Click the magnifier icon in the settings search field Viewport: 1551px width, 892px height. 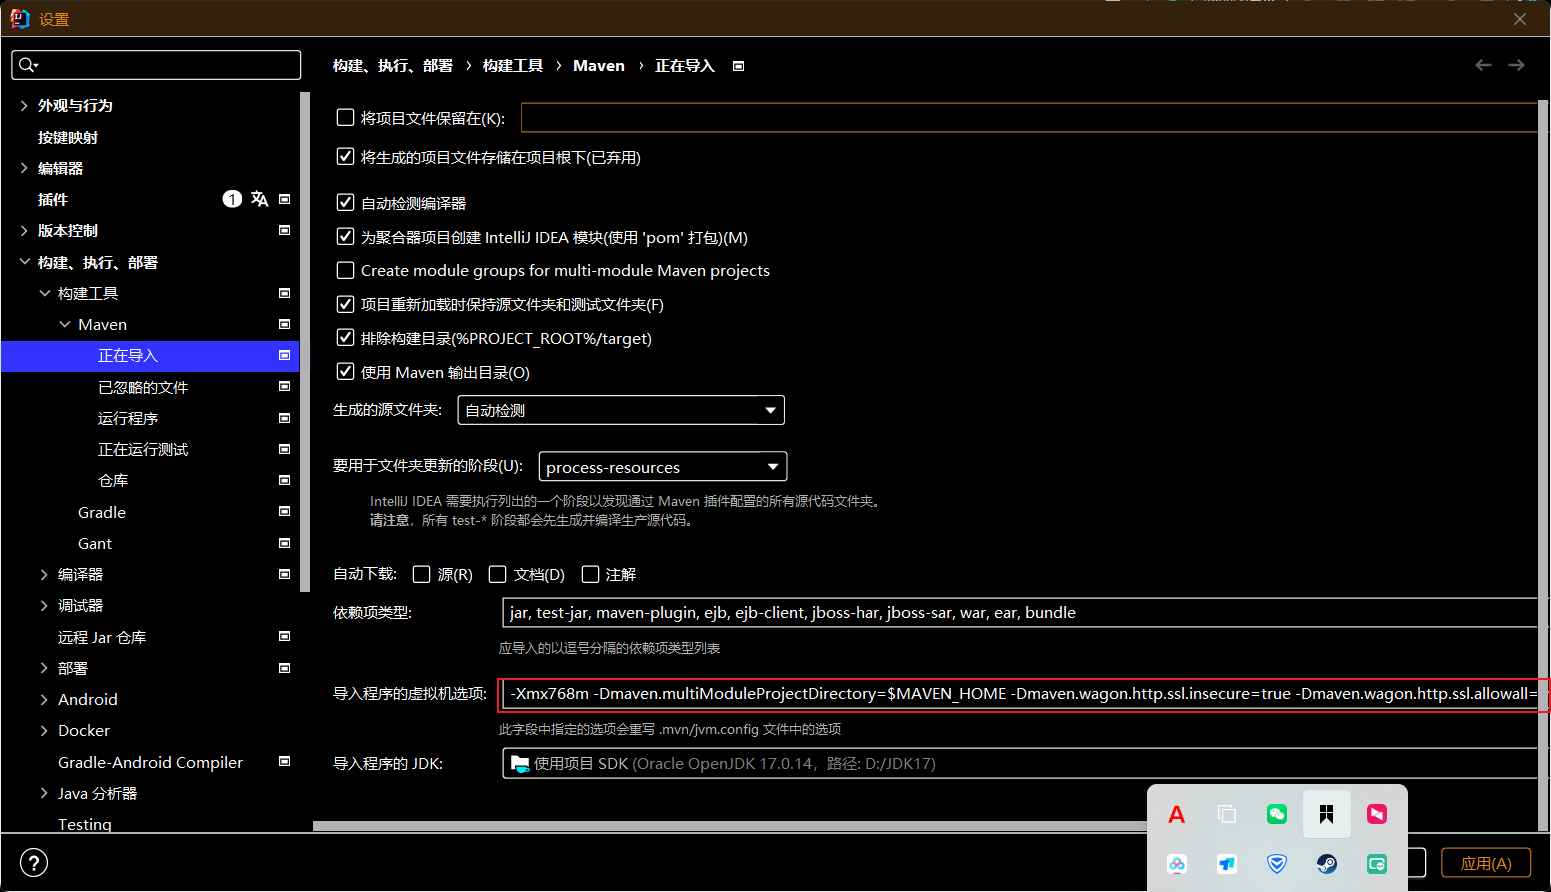[x=25, y=64]
